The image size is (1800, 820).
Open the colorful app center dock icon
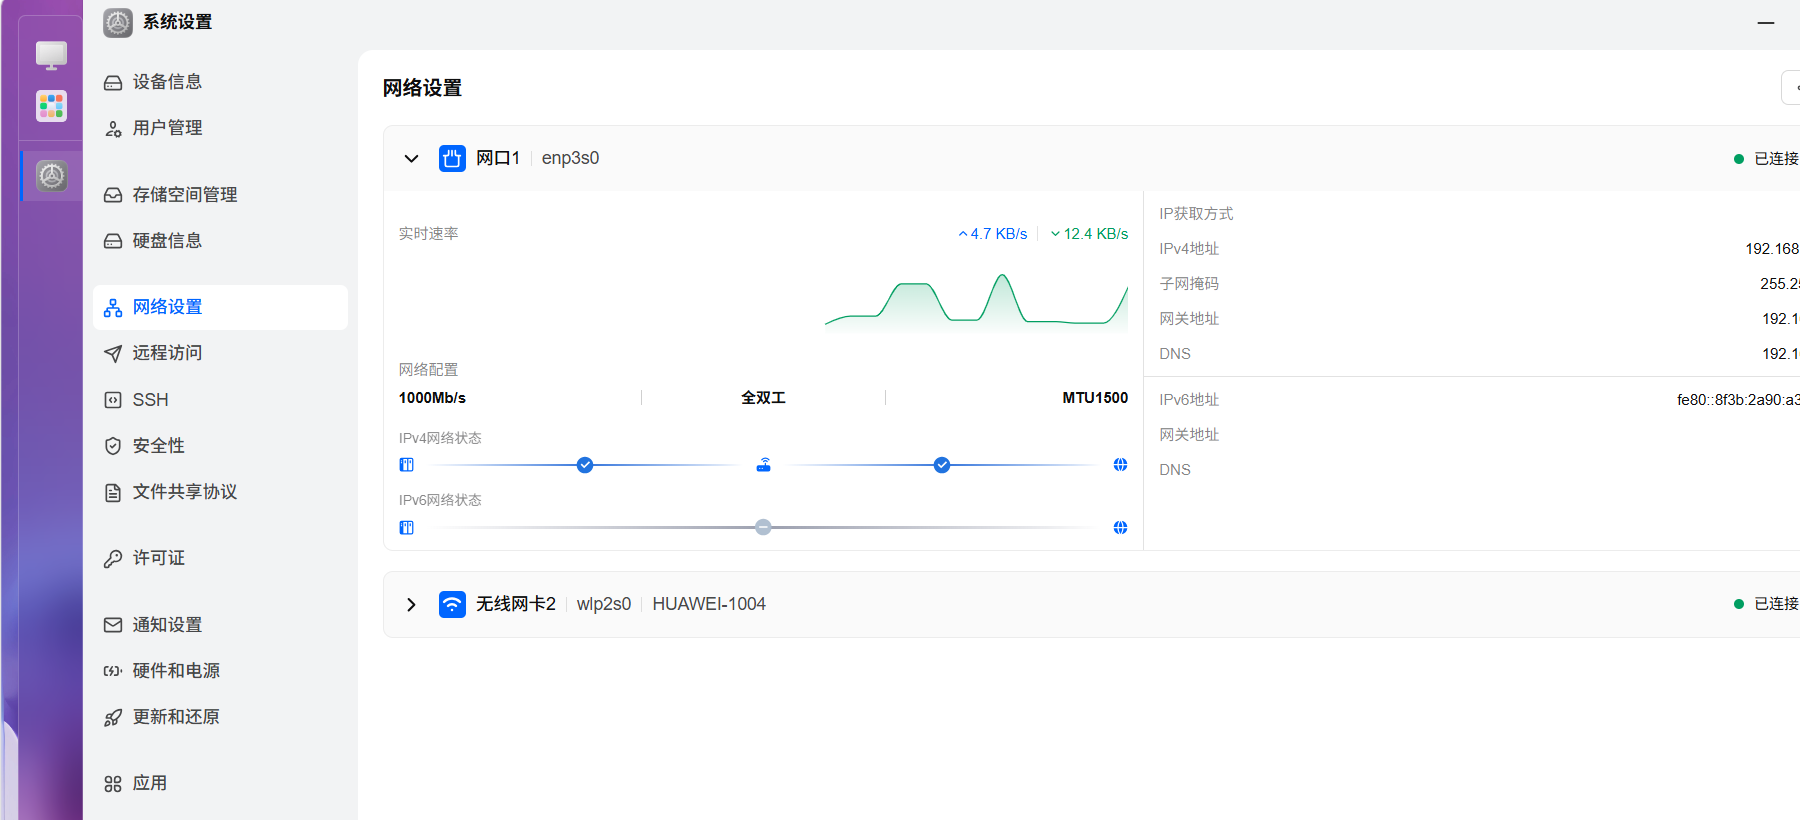pos(51,105)
